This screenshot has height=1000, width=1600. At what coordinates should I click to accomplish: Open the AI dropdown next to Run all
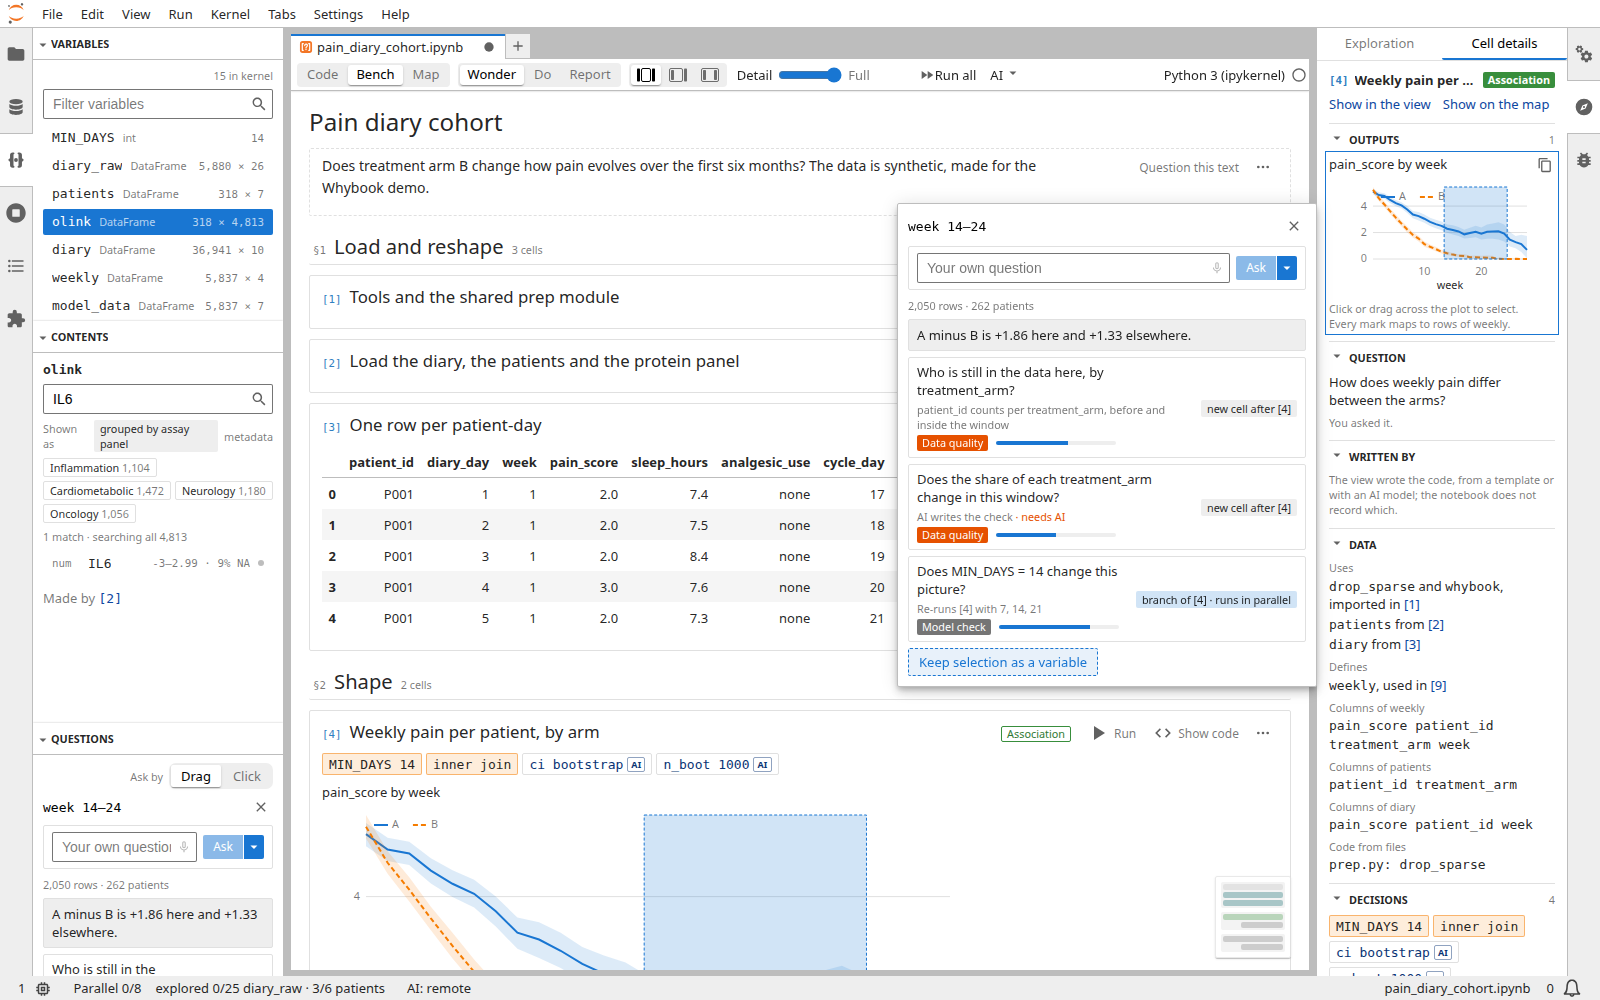coord(1003,75)
